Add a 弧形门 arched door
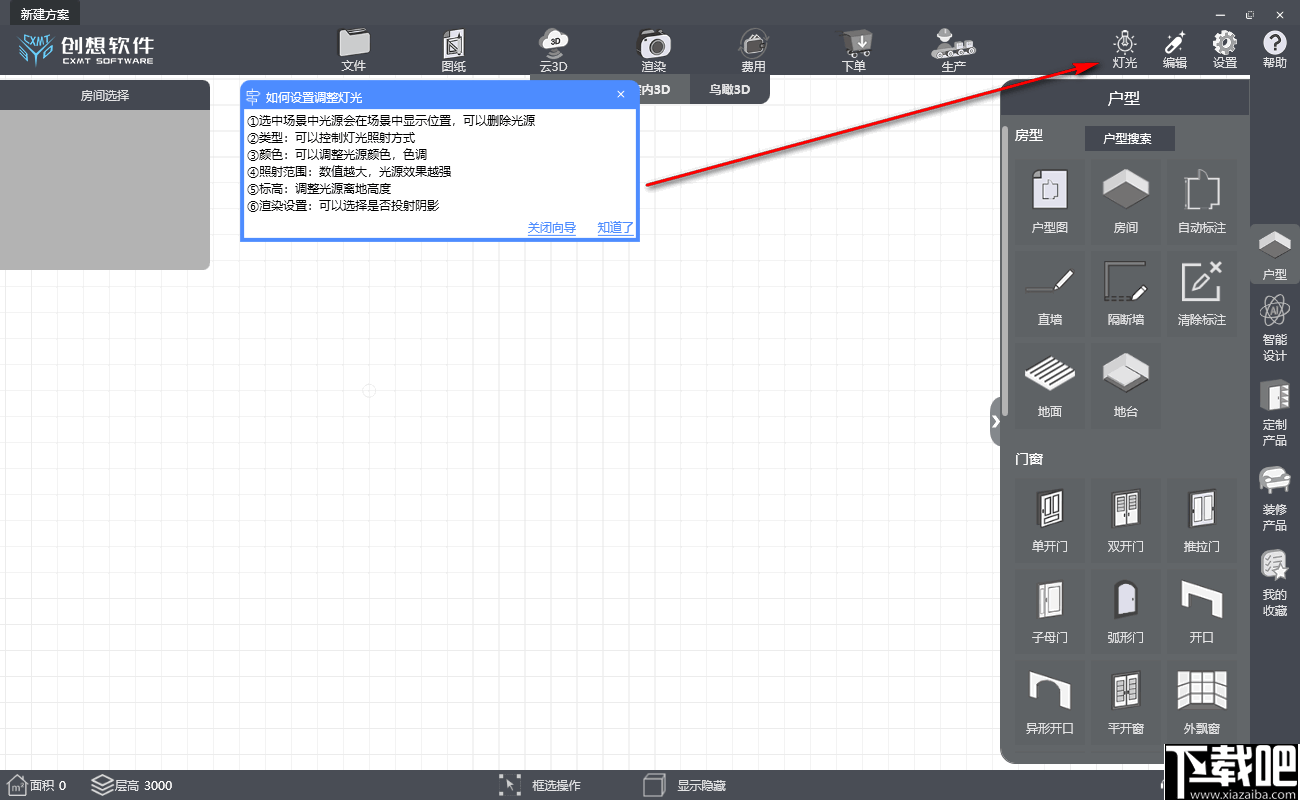Screen dimensions: 1300x800 point(1126,611)
